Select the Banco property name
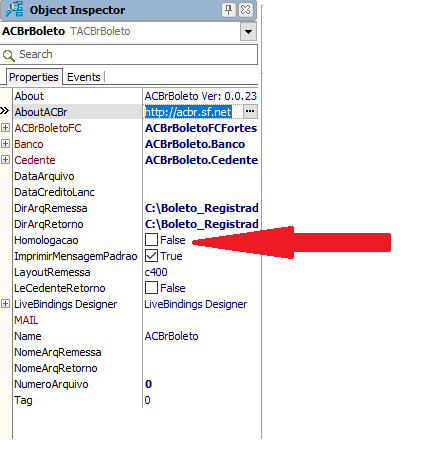 point(29,144)
